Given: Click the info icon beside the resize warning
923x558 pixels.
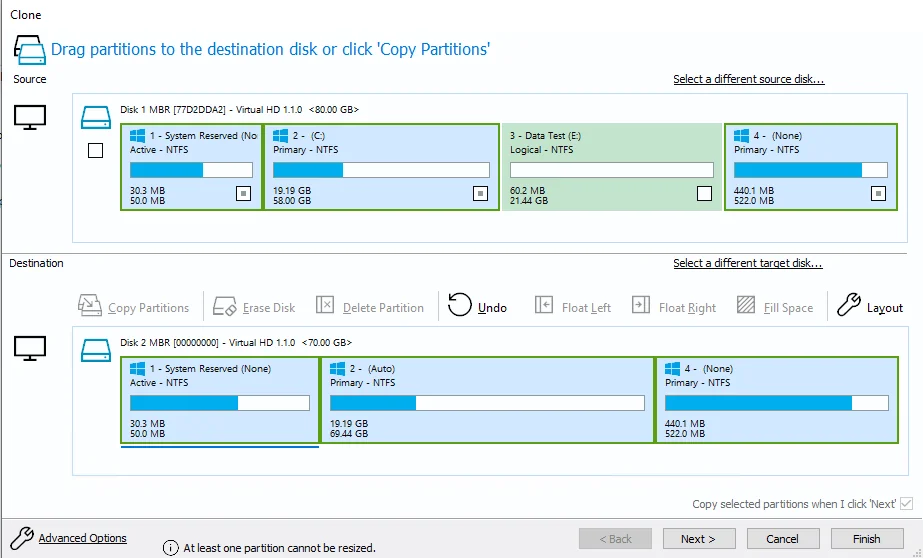Looking at the screenshot, I should coord(170,548).
